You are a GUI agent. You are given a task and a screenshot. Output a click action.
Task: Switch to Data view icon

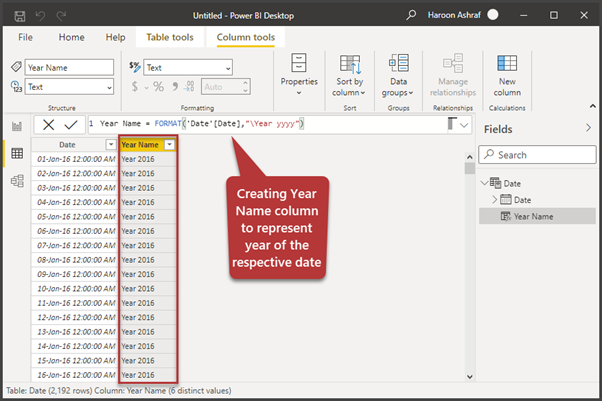(17, 153)
